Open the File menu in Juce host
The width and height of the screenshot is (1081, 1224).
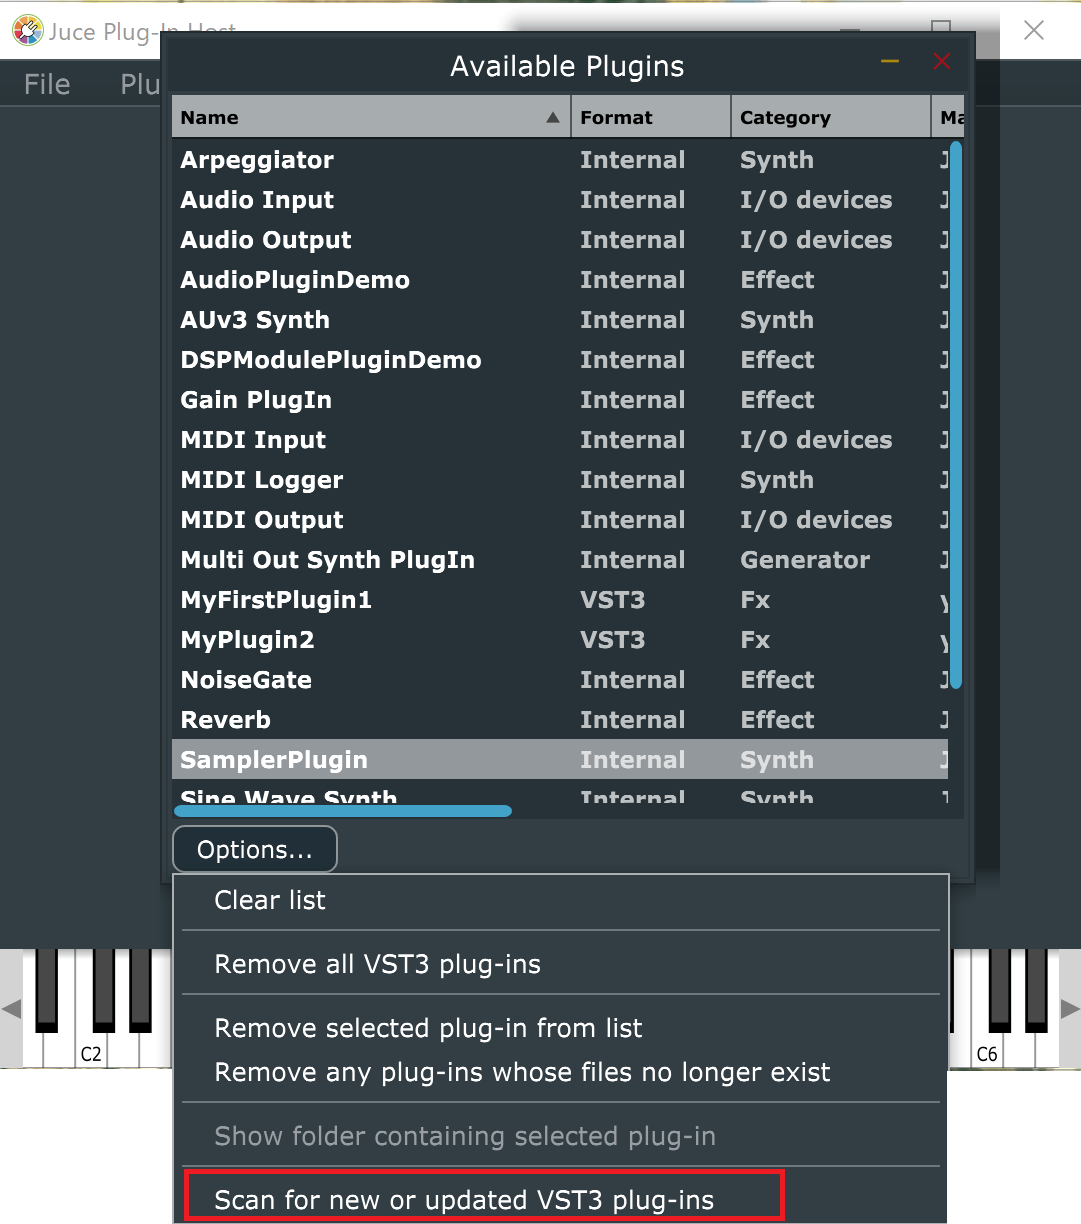coord(47,84)
